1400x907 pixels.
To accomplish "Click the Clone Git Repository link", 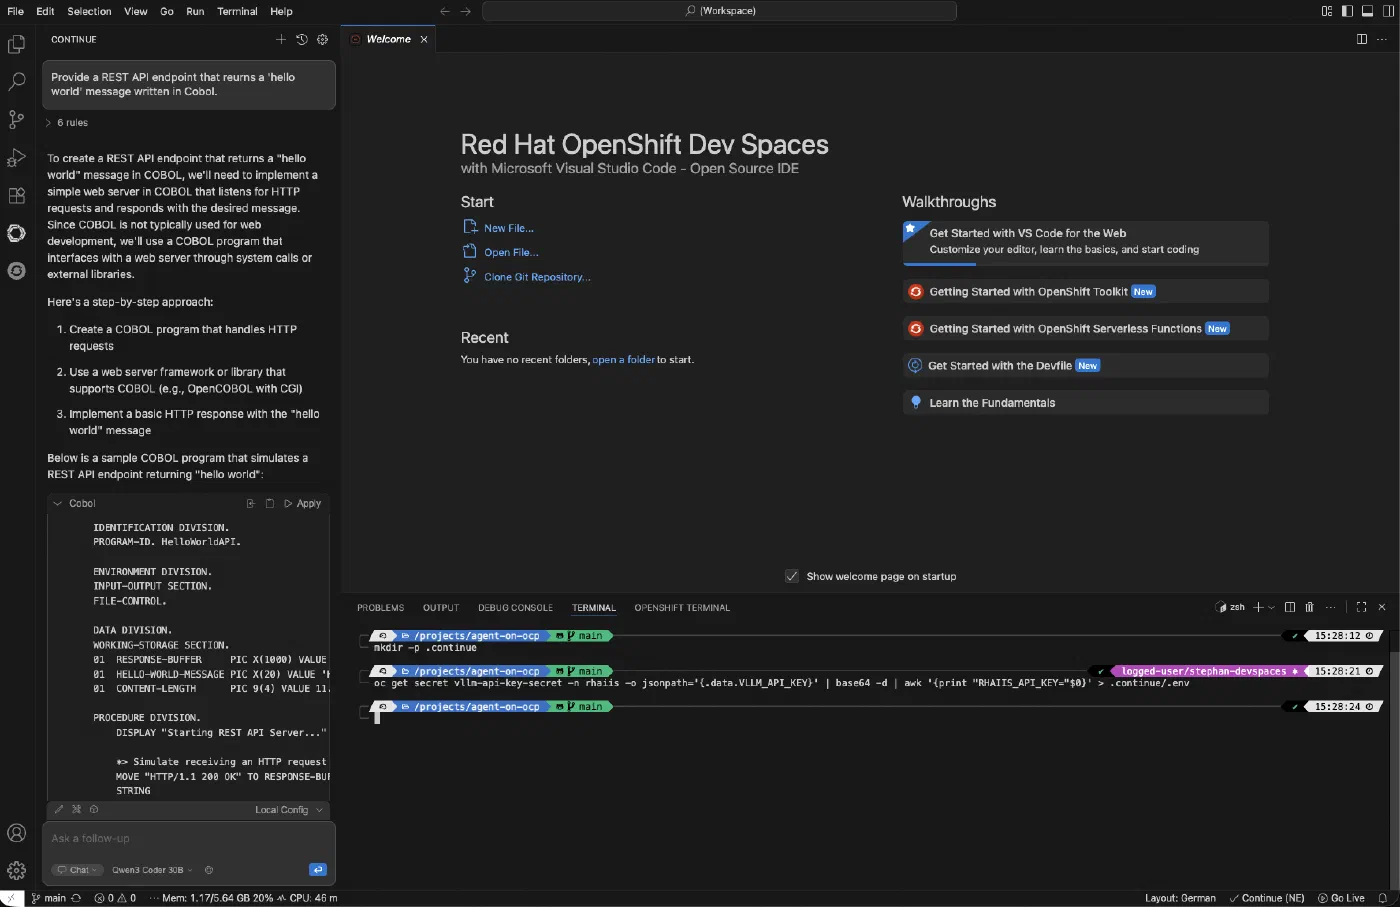I will tap(537, 277).
